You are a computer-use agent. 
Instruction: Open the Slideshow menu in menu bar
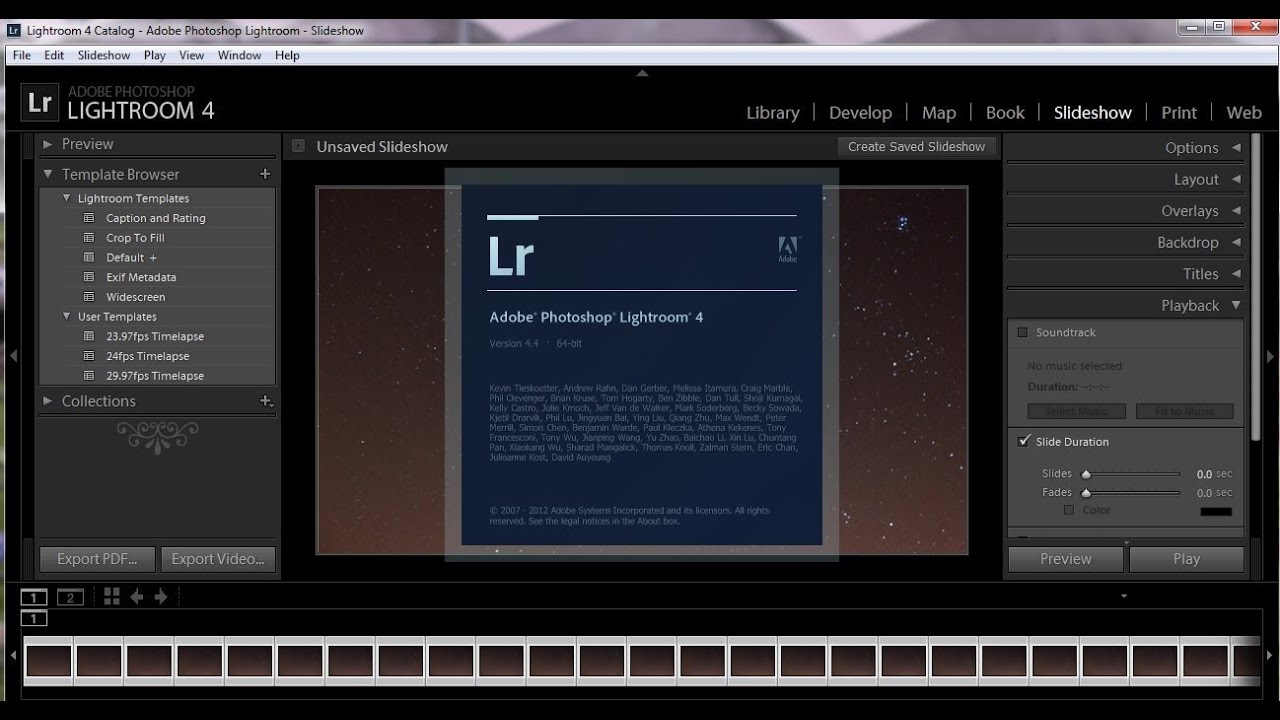tap(104, 55)
